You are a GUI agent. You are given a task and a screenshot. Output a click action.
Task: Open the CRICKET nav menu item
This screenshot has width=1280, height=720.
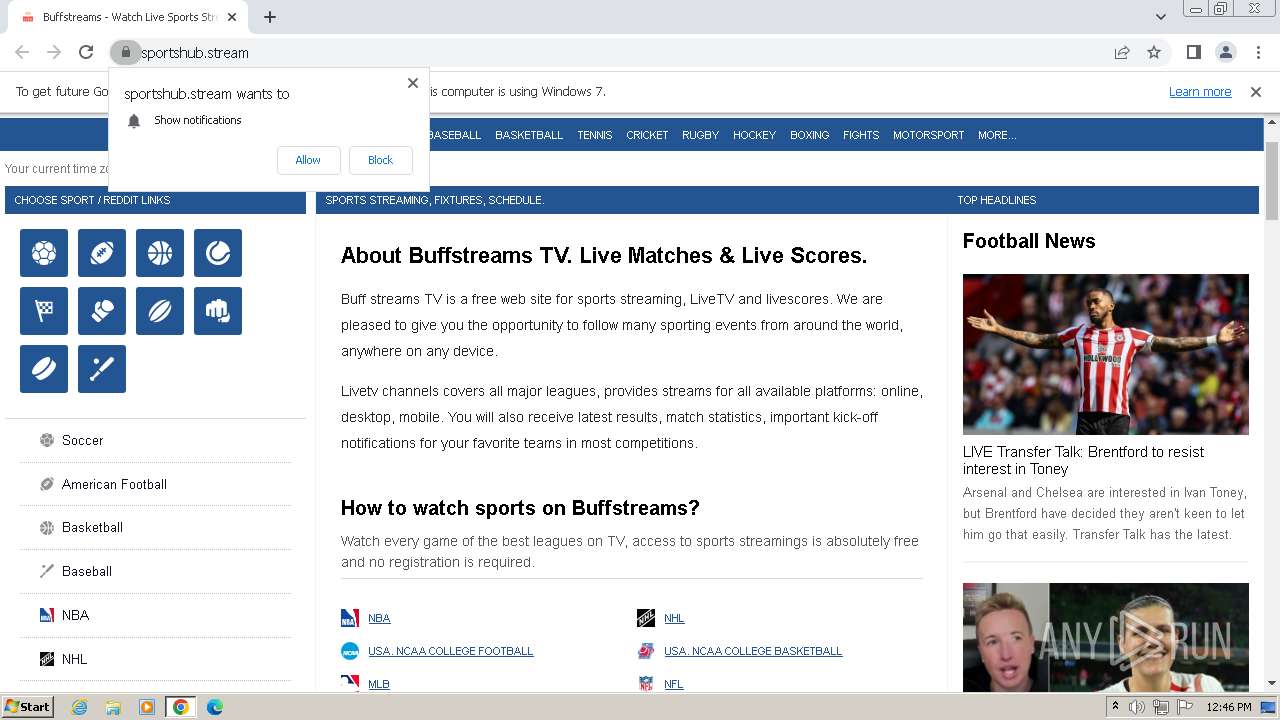647,135
